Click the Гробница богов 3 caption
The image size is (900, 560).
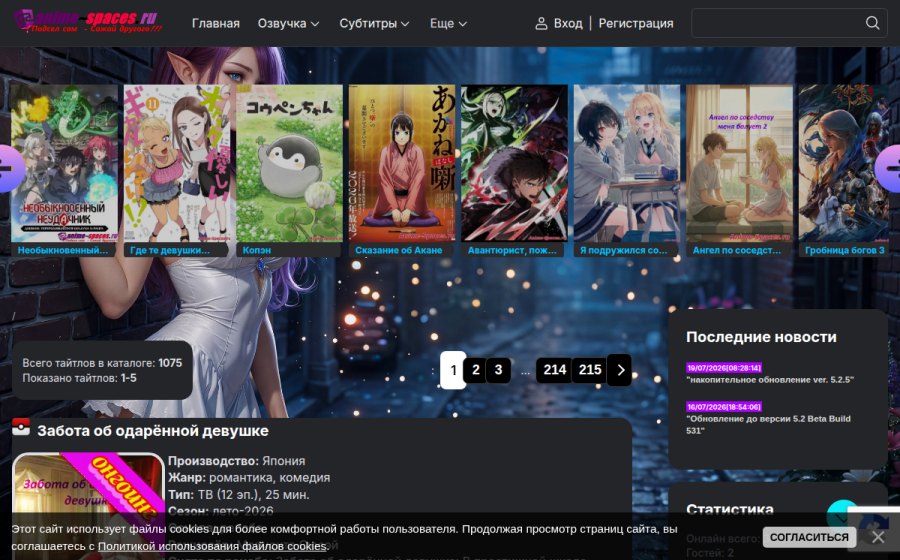844,250
